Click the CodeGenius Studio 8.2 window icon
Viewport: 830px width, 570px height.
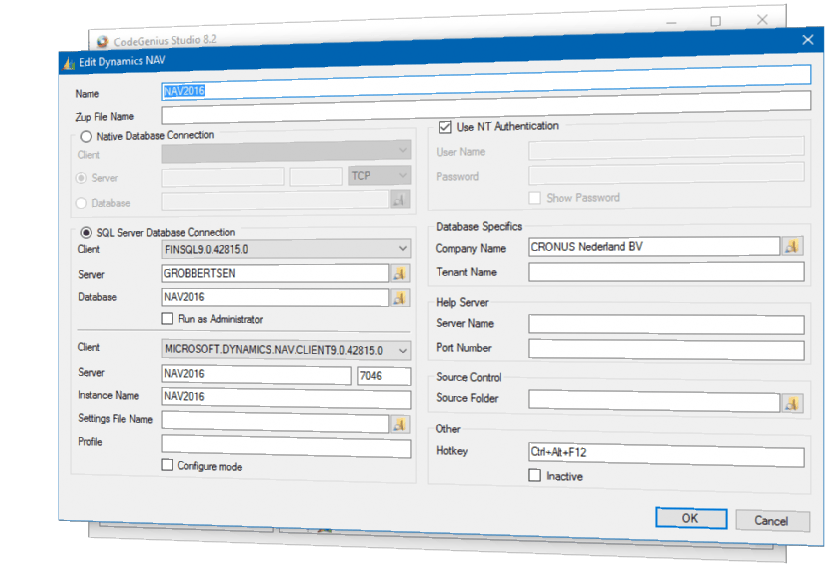102,41
